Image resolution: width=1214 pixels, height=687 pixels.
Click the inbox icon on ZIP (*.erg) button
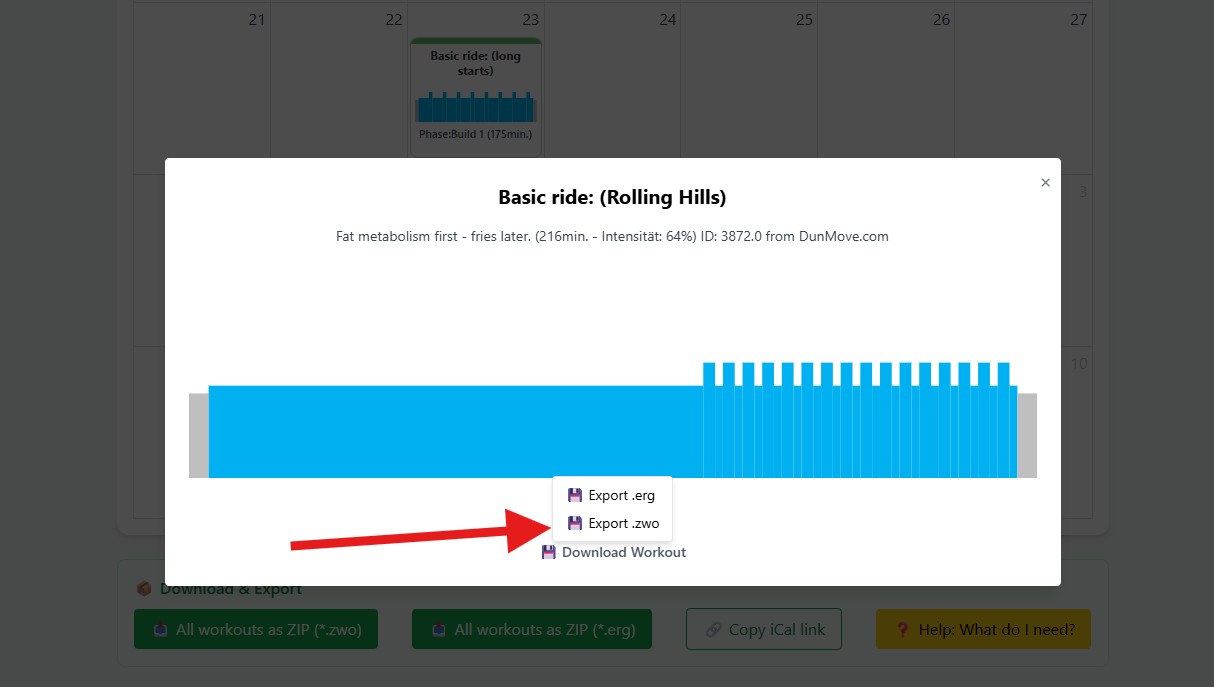[x=439, y=630]
